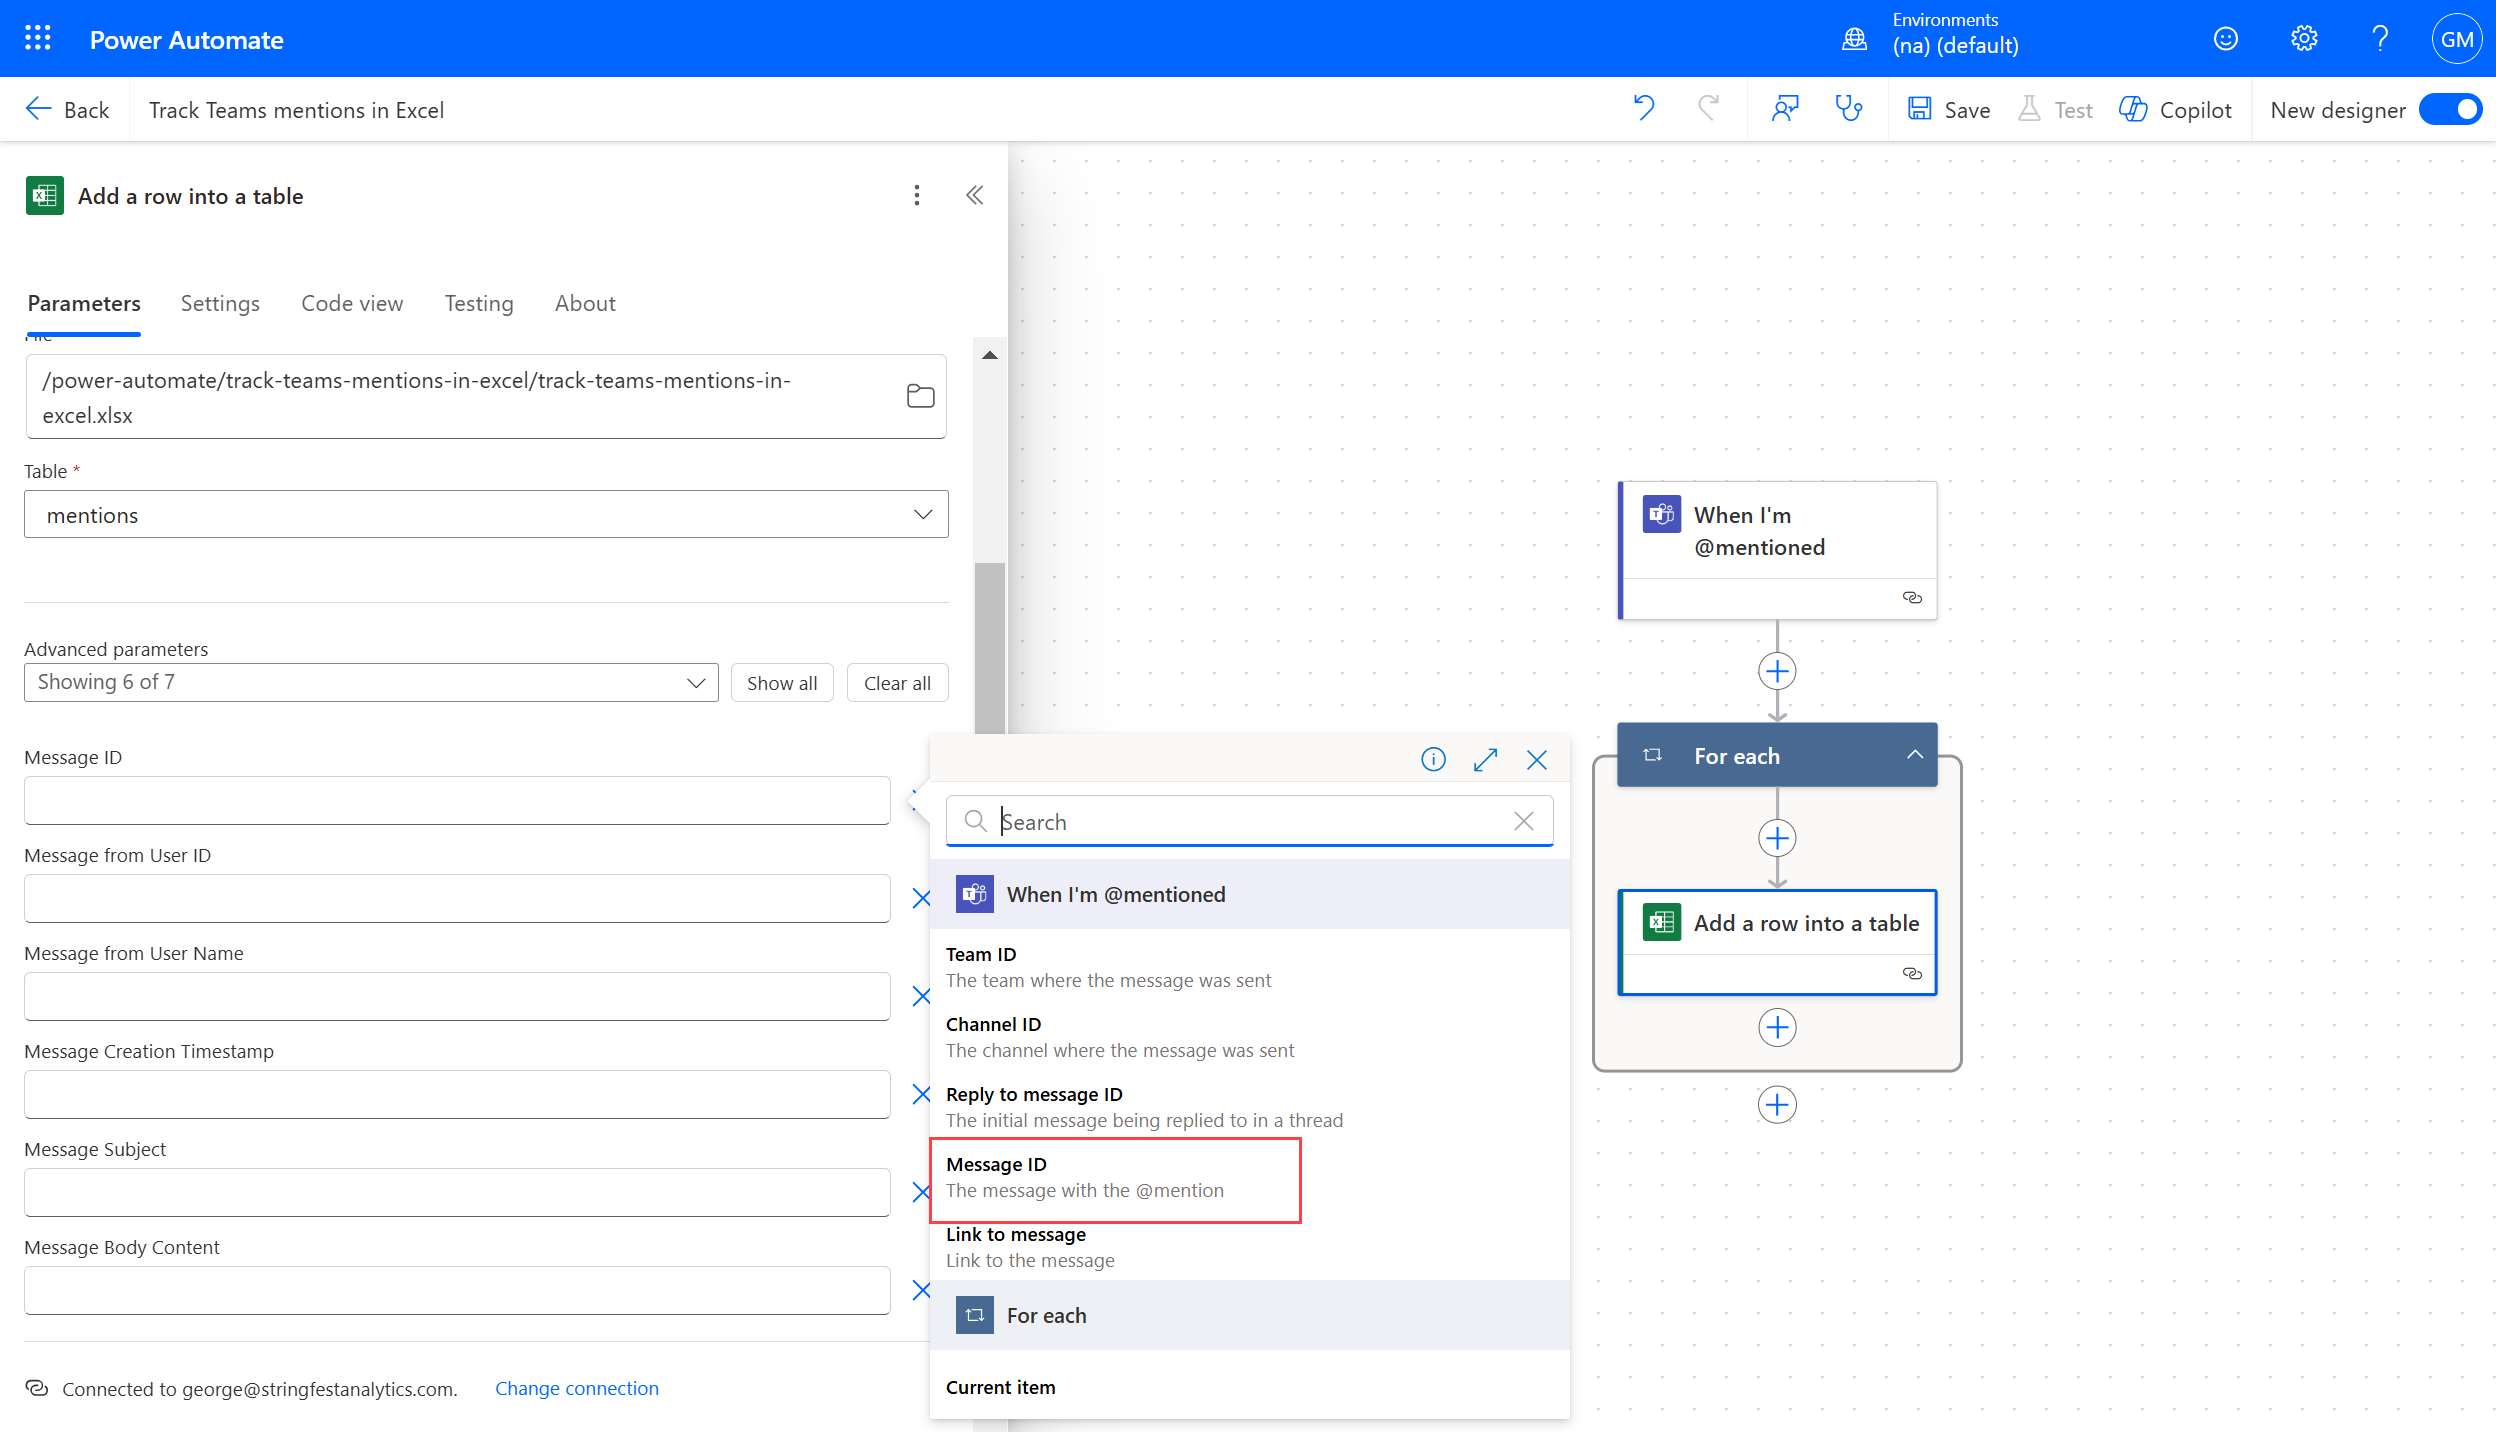Click the Show all button
The image size is (2496, 1432).
pyautogui.click(x=781, y=683)
